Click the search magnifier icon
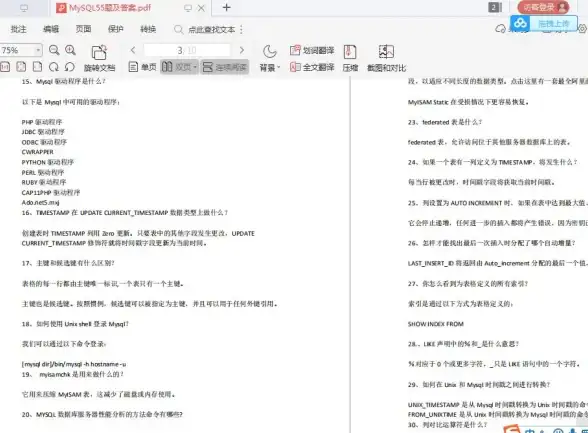 click(178, 29)
